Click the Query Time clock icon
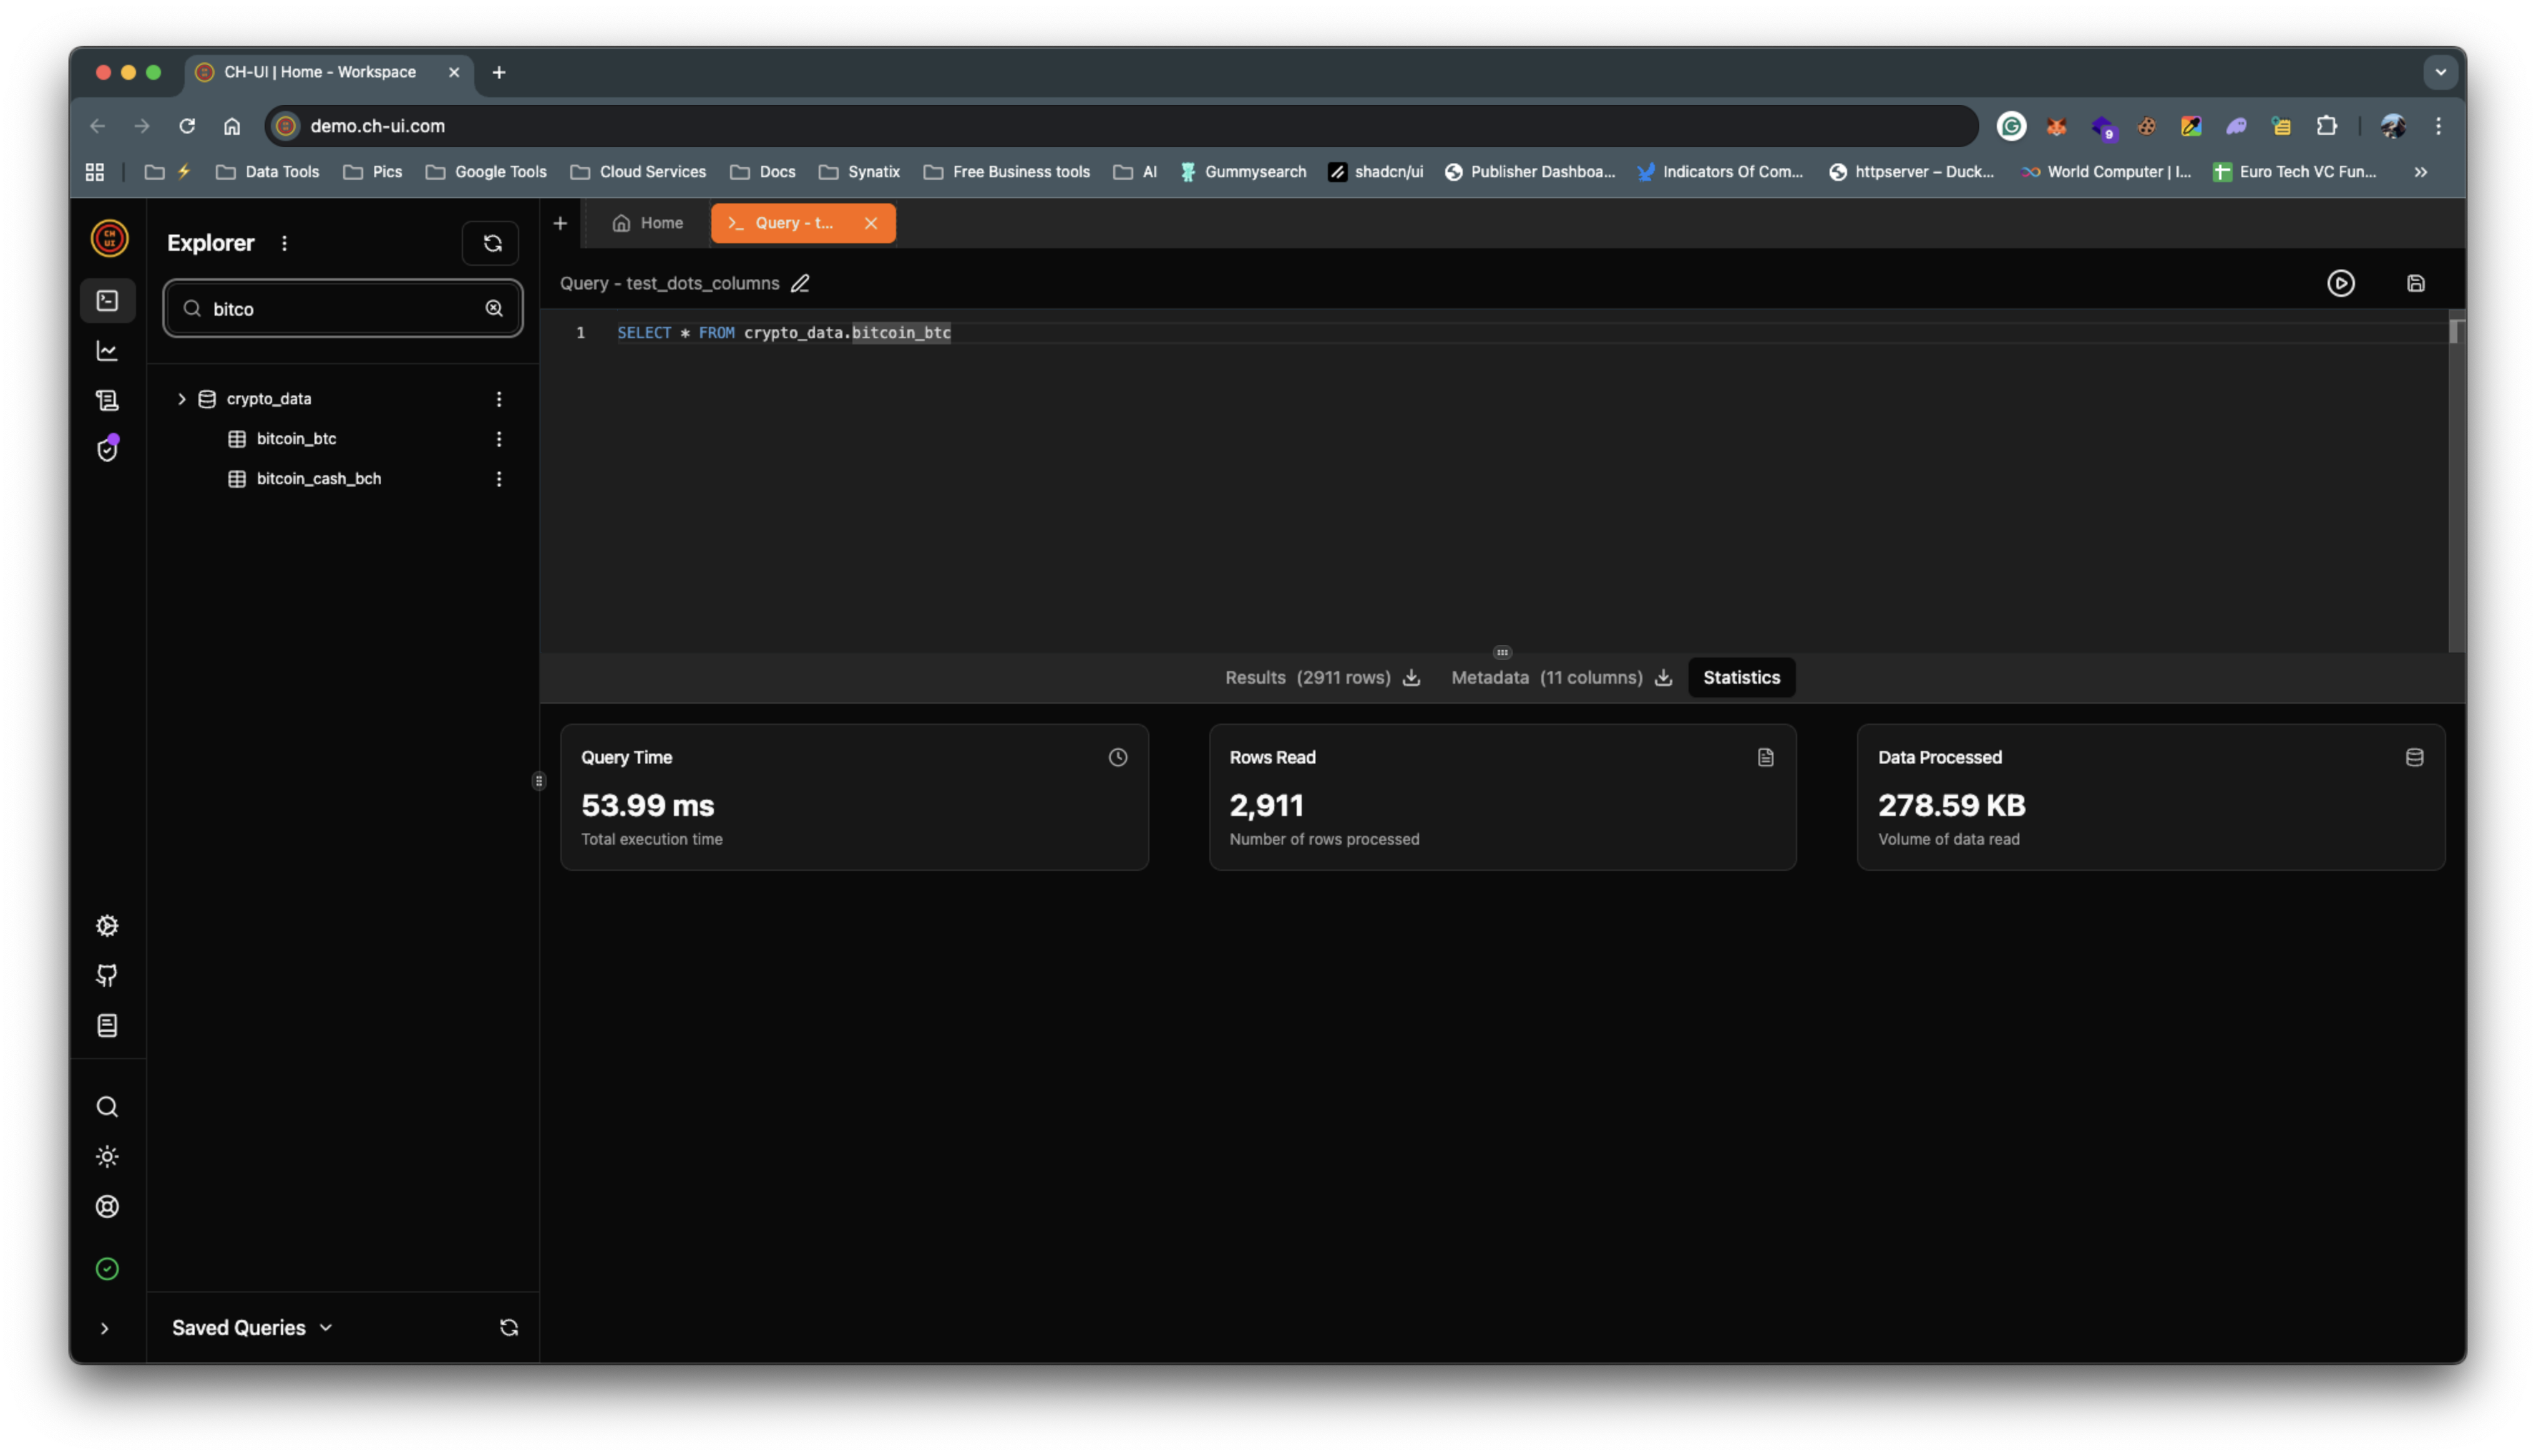The width and height of the screenshot is (2536, 1456). coord(1118,757)
